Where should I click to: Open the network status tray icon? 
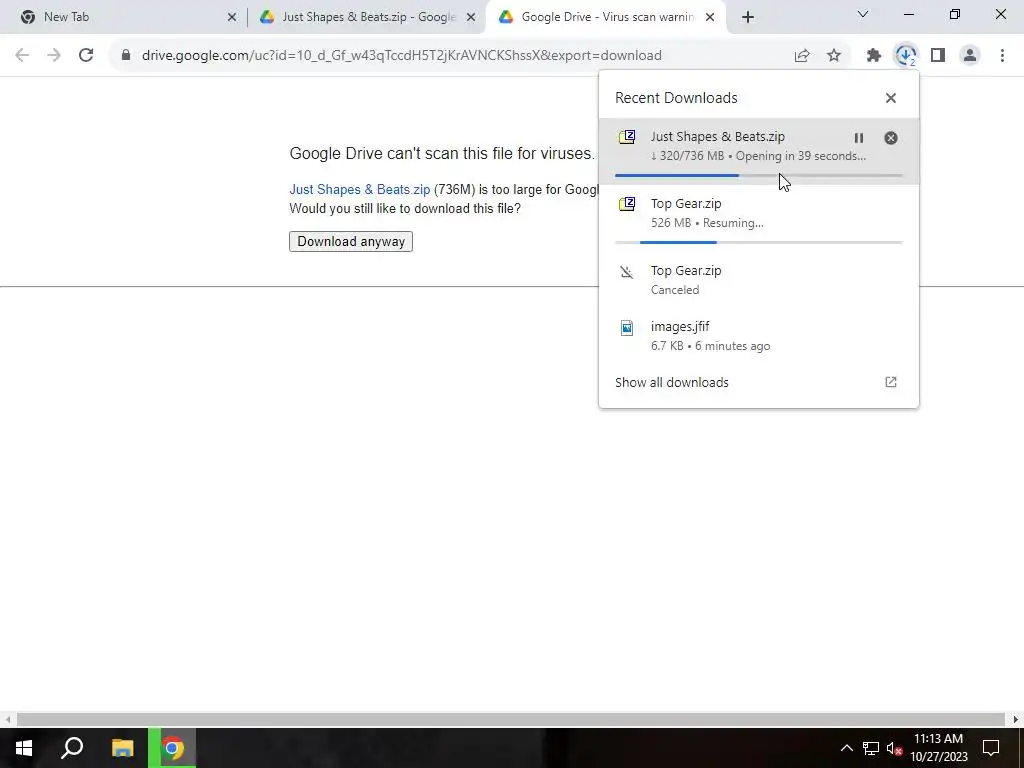click(871, 748)
